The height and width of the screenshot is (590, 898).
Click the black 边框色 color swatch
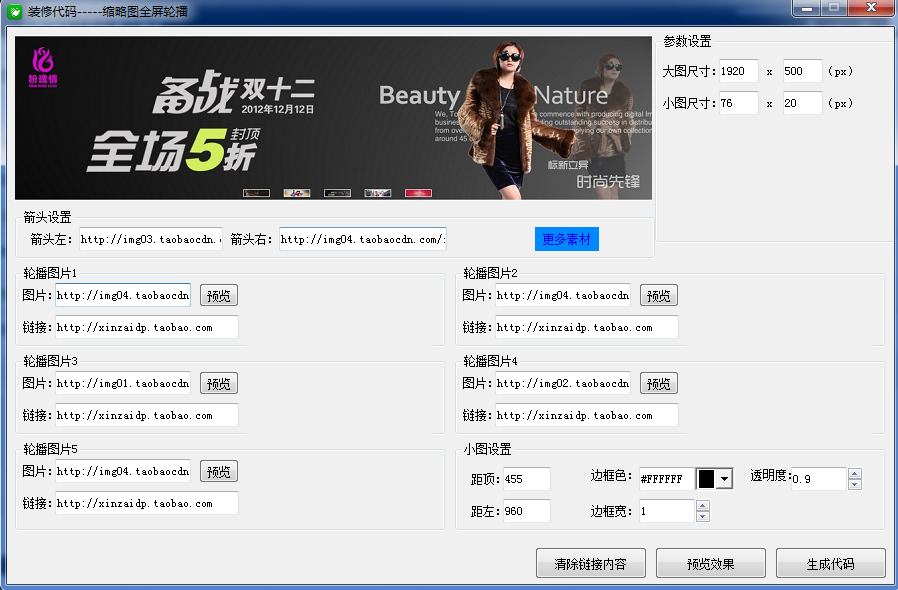click(707, 478)
